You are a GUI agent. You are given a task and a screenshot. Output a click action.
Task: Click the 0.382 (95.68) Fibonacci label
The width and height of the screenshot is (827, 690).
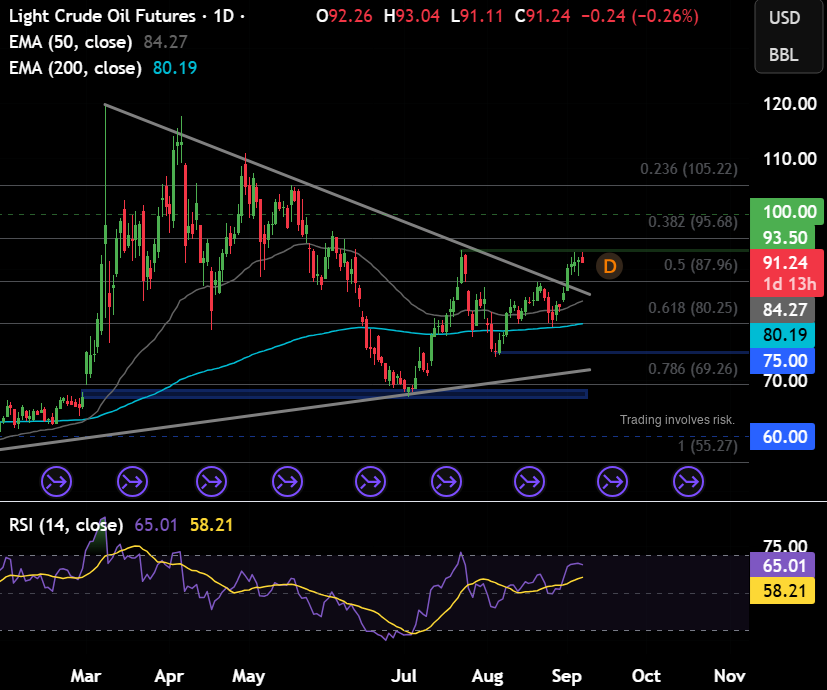(693, 222)
